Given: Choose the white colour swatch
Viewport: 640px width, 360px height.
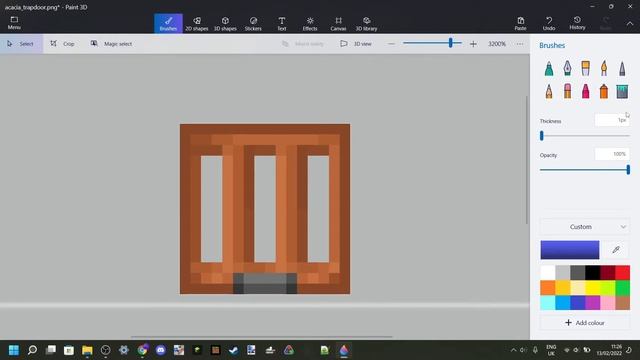Looking at the screenshot, I should [548, 273].
